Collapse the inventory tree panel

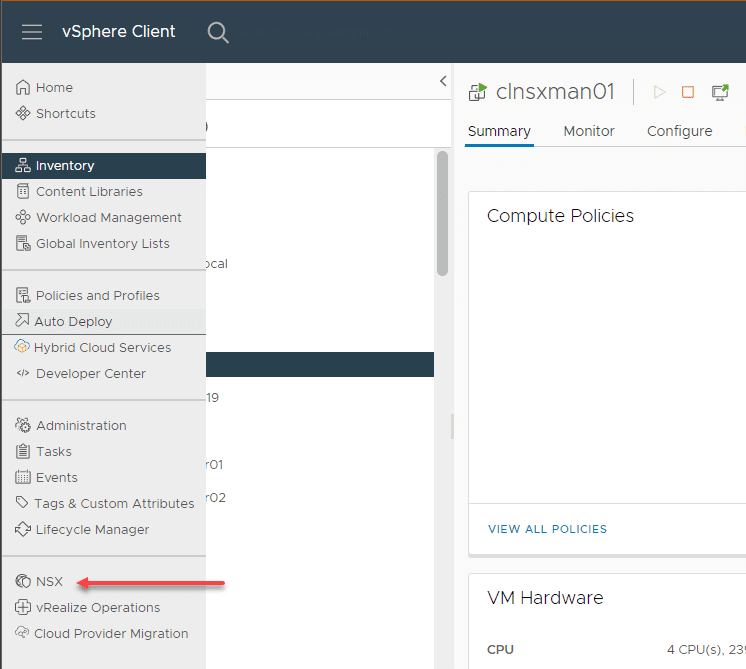[443, 81]
